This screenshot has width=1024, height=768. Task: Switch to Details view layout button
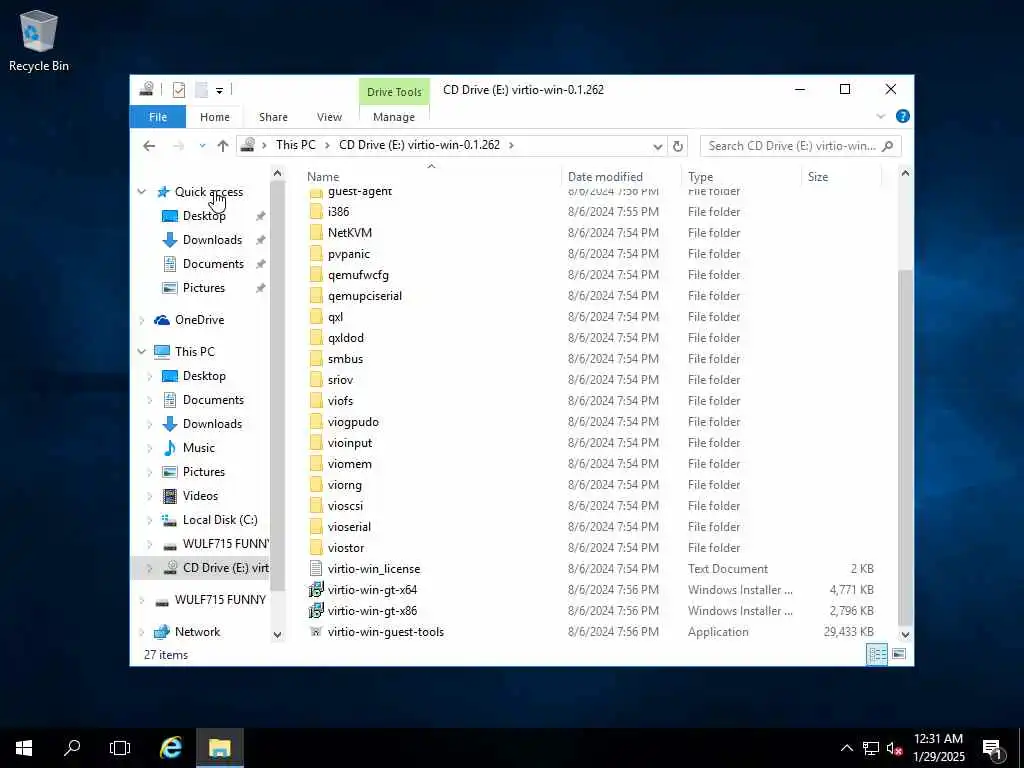[877, 654]
